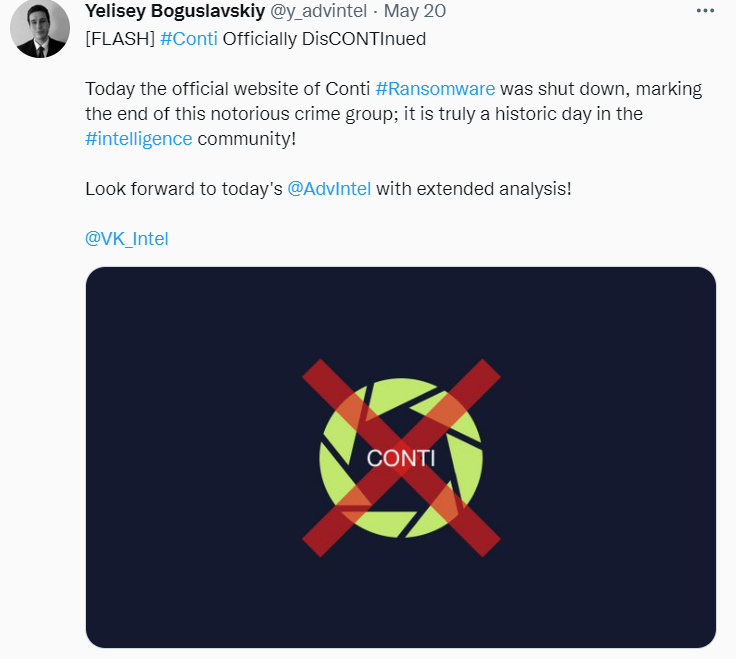Click the "Officially DisCONTInued" headline text
The image size is (736, 659).
click(x=324, y=39)
